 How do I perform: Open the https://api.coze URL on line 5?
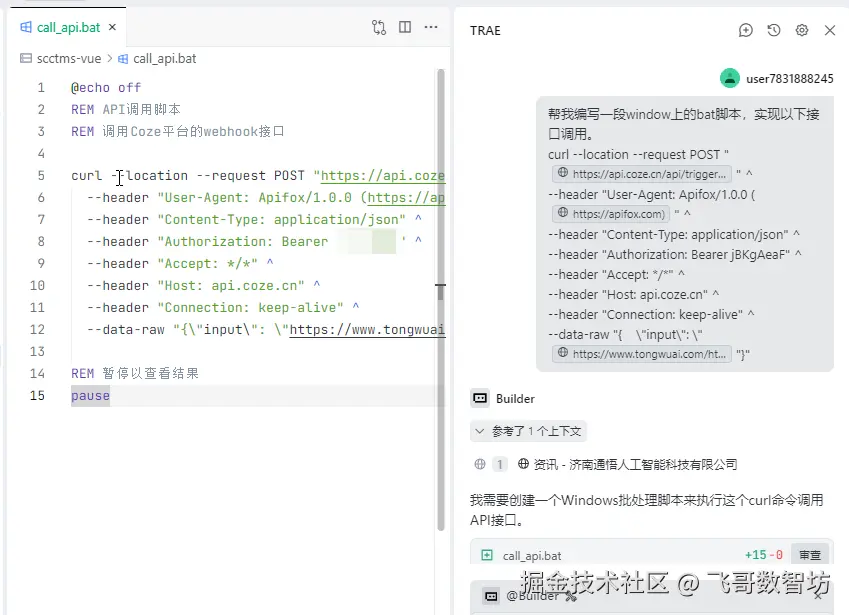point(383,175)
